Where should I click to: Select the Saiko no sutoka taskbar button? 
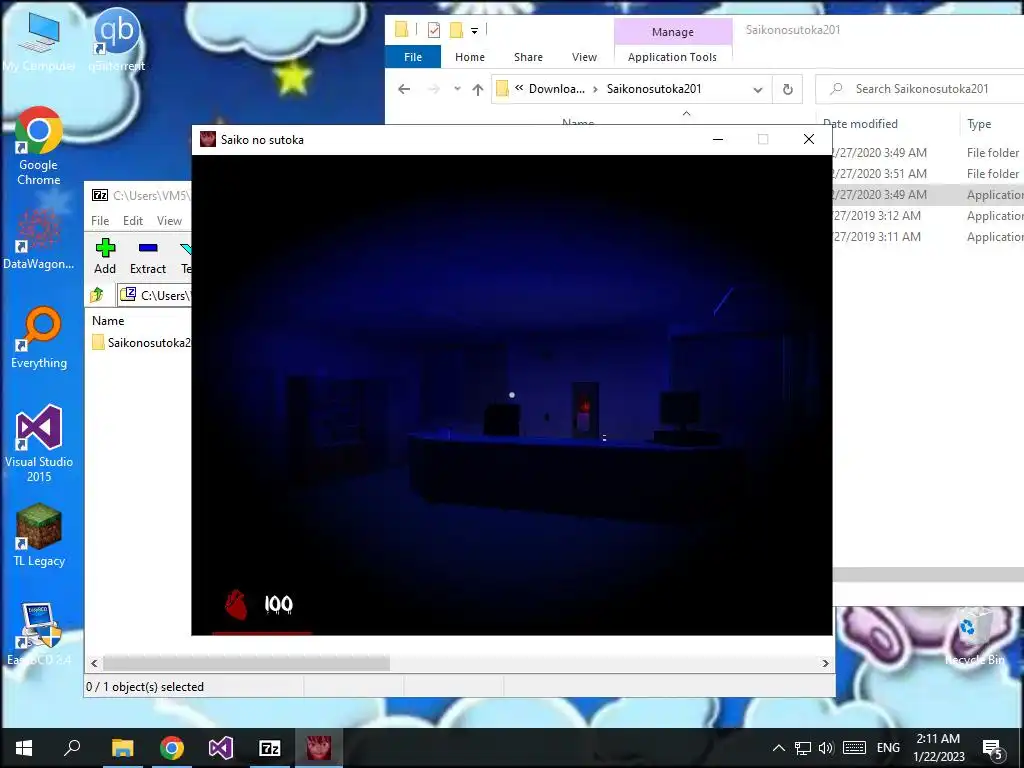[319, 748]
